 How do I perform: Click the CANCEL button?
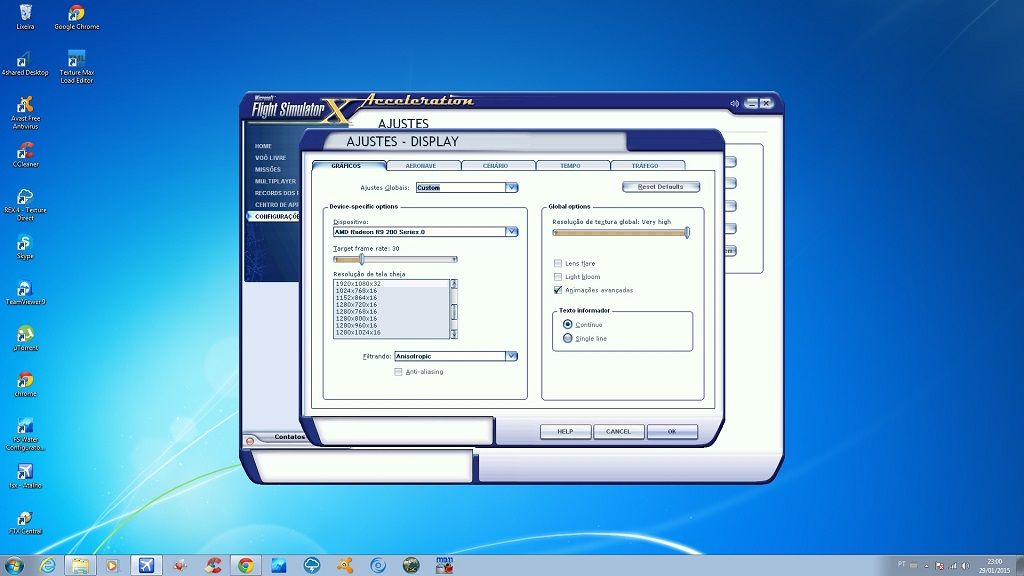618,432
